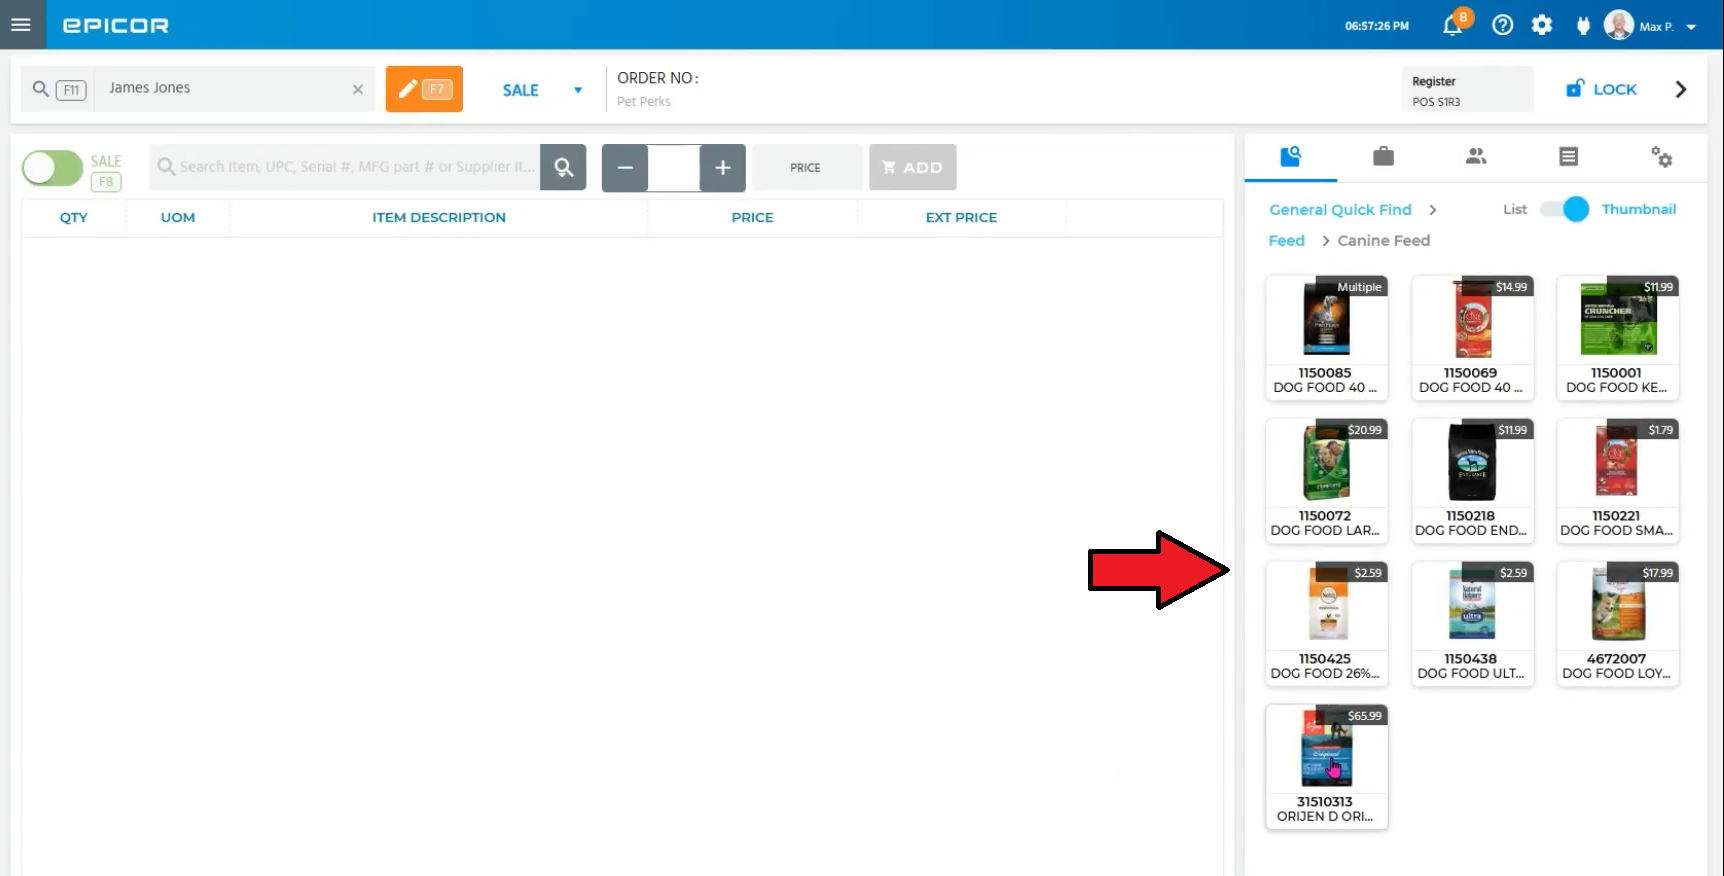Open the hamburger main menu

tap(21, 25)
